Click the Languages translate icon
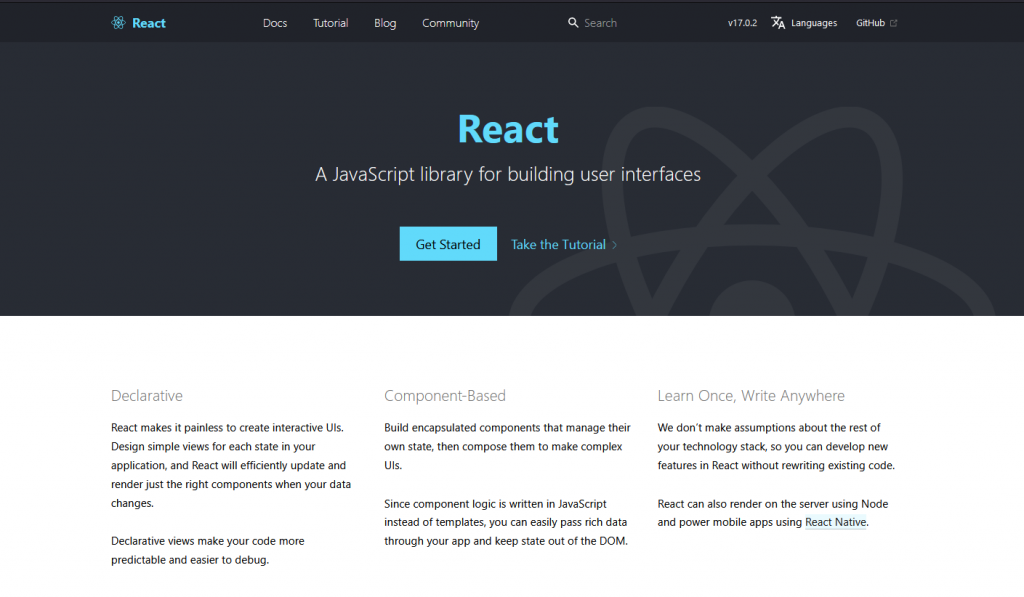 point(778,23)
